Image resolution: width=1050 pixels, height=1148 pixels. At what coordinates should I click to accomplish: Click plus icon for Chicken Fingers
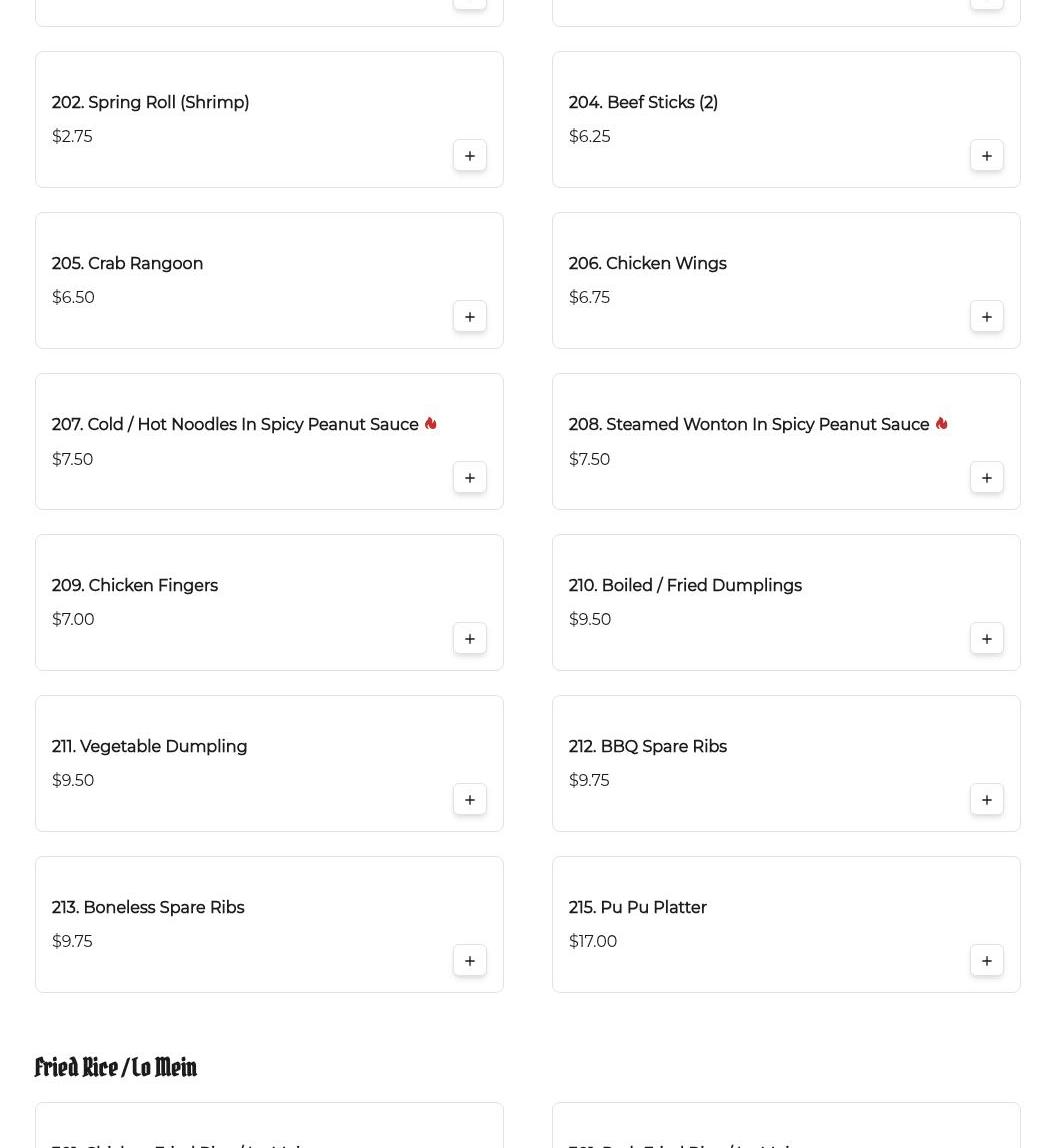(469, 639)
